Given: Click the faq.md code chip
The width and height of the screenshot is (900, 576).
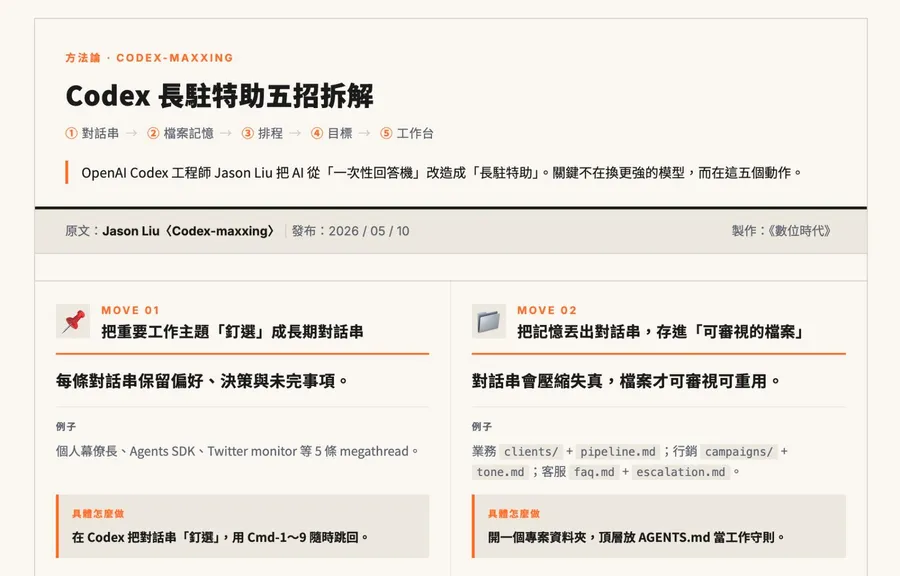Looking at the screenshot, I should [x=594, y=472].
